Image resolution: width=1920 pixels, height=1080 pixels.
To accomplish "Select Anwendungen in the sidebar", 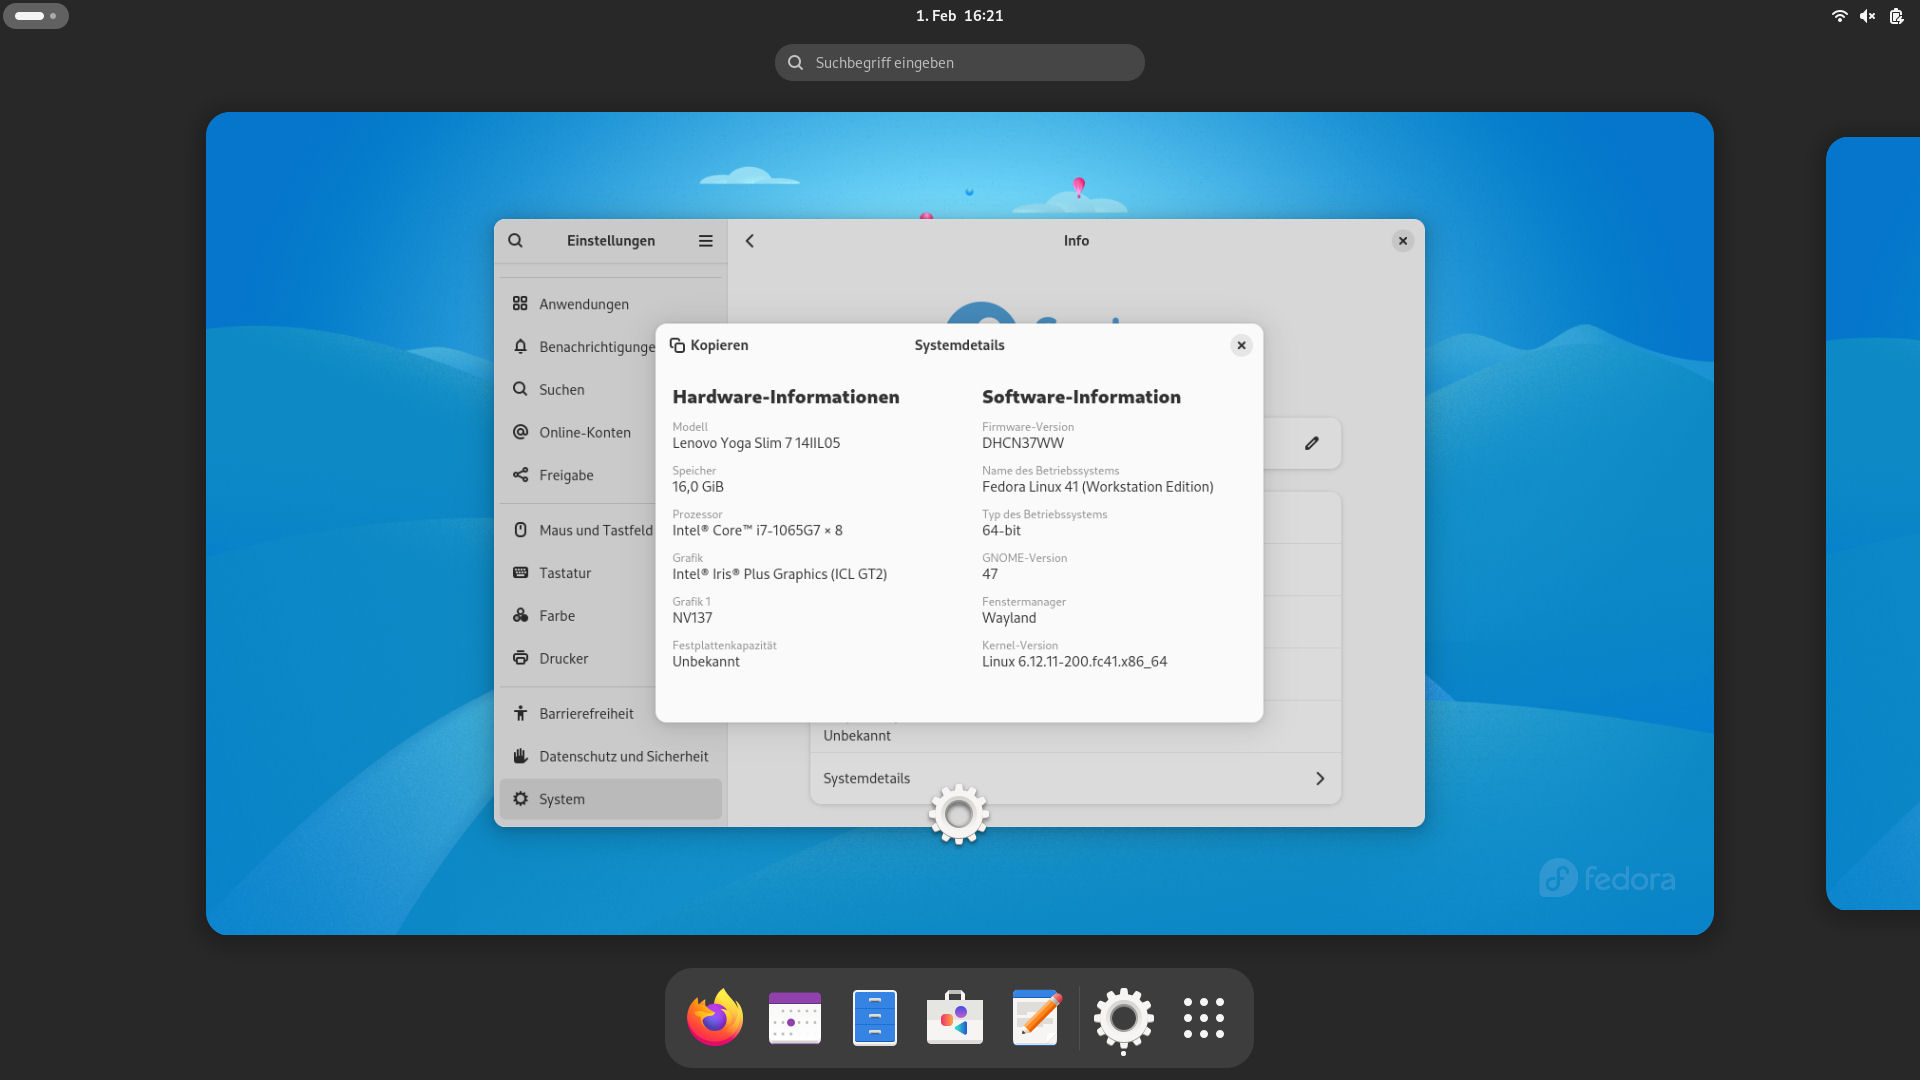I will point(584,304).
